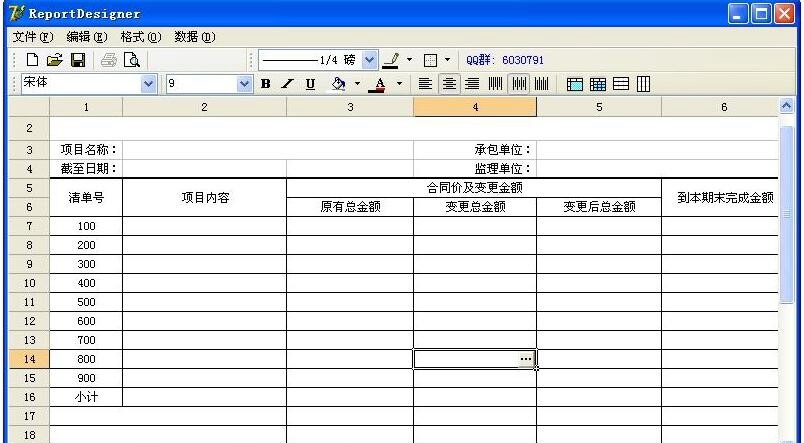Toggle underline formatting
The image size is (804, 443).
(310, 84)
